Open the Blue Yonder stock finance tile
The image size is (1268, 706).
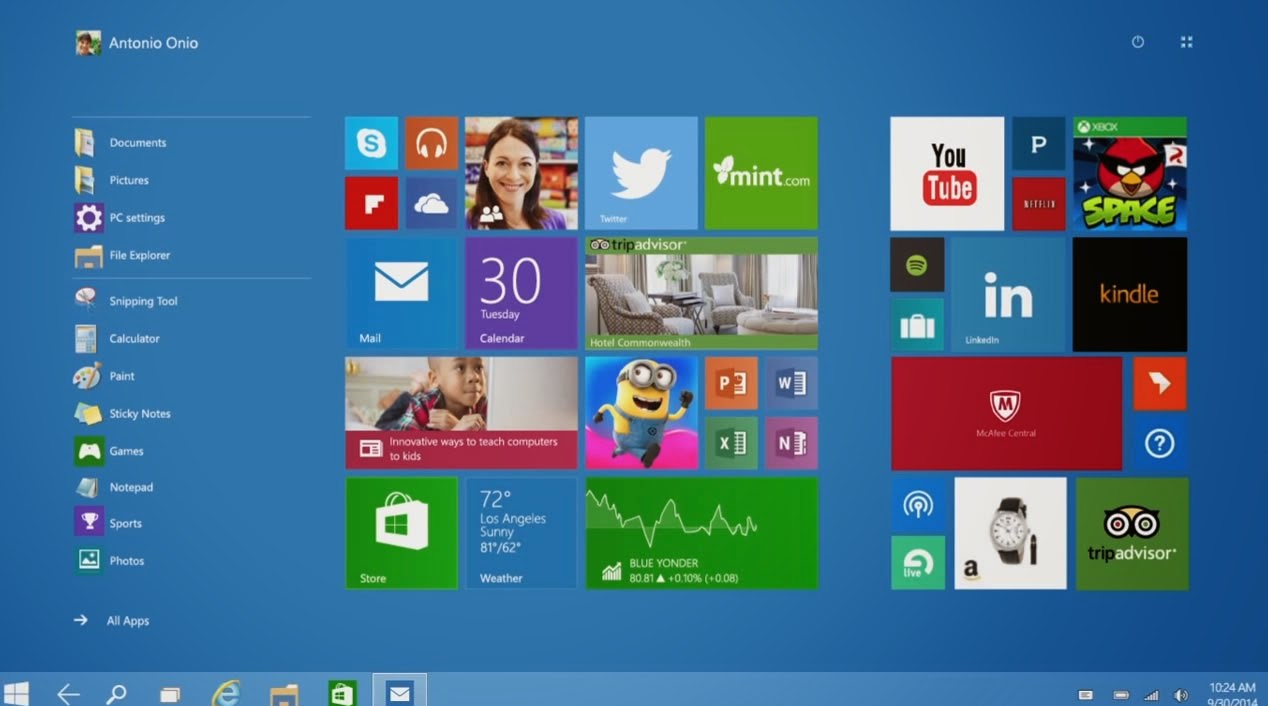click(x=701, y=533)
